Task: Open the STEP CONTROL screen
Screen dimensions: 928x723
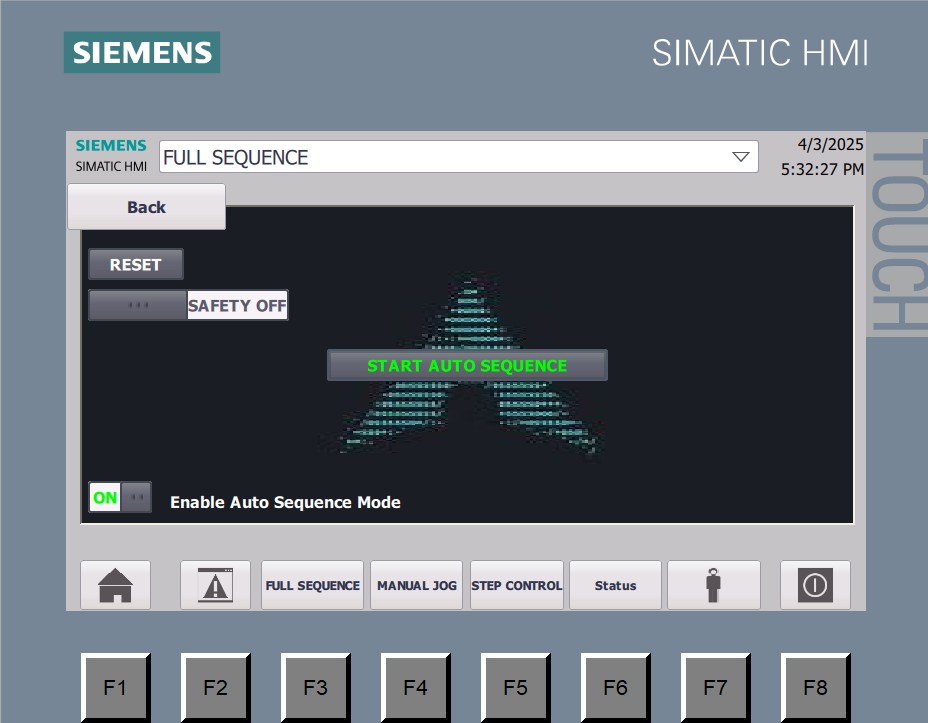Action: [x=517, y=585]
